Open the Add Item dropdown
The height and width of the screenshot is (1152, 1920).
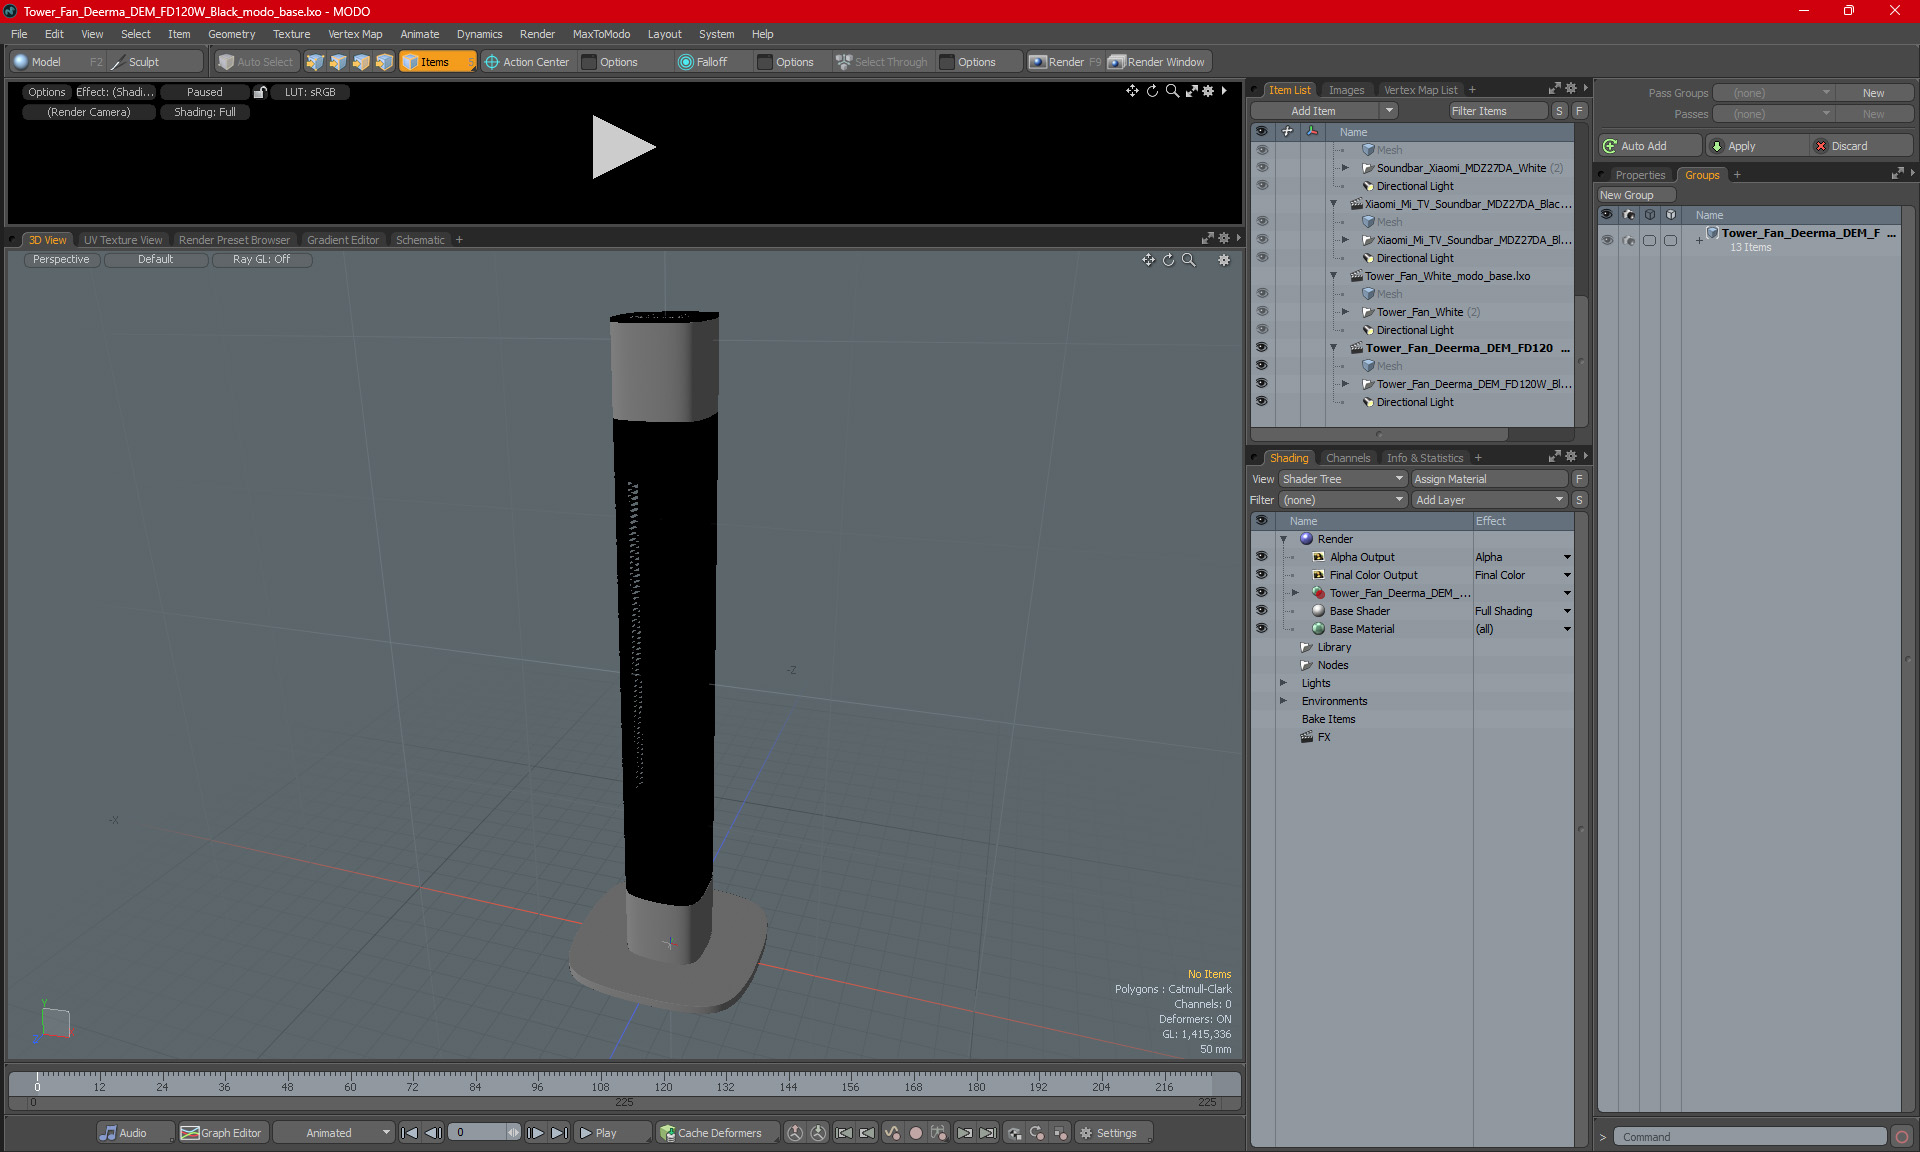click(x=1325, y=111)
